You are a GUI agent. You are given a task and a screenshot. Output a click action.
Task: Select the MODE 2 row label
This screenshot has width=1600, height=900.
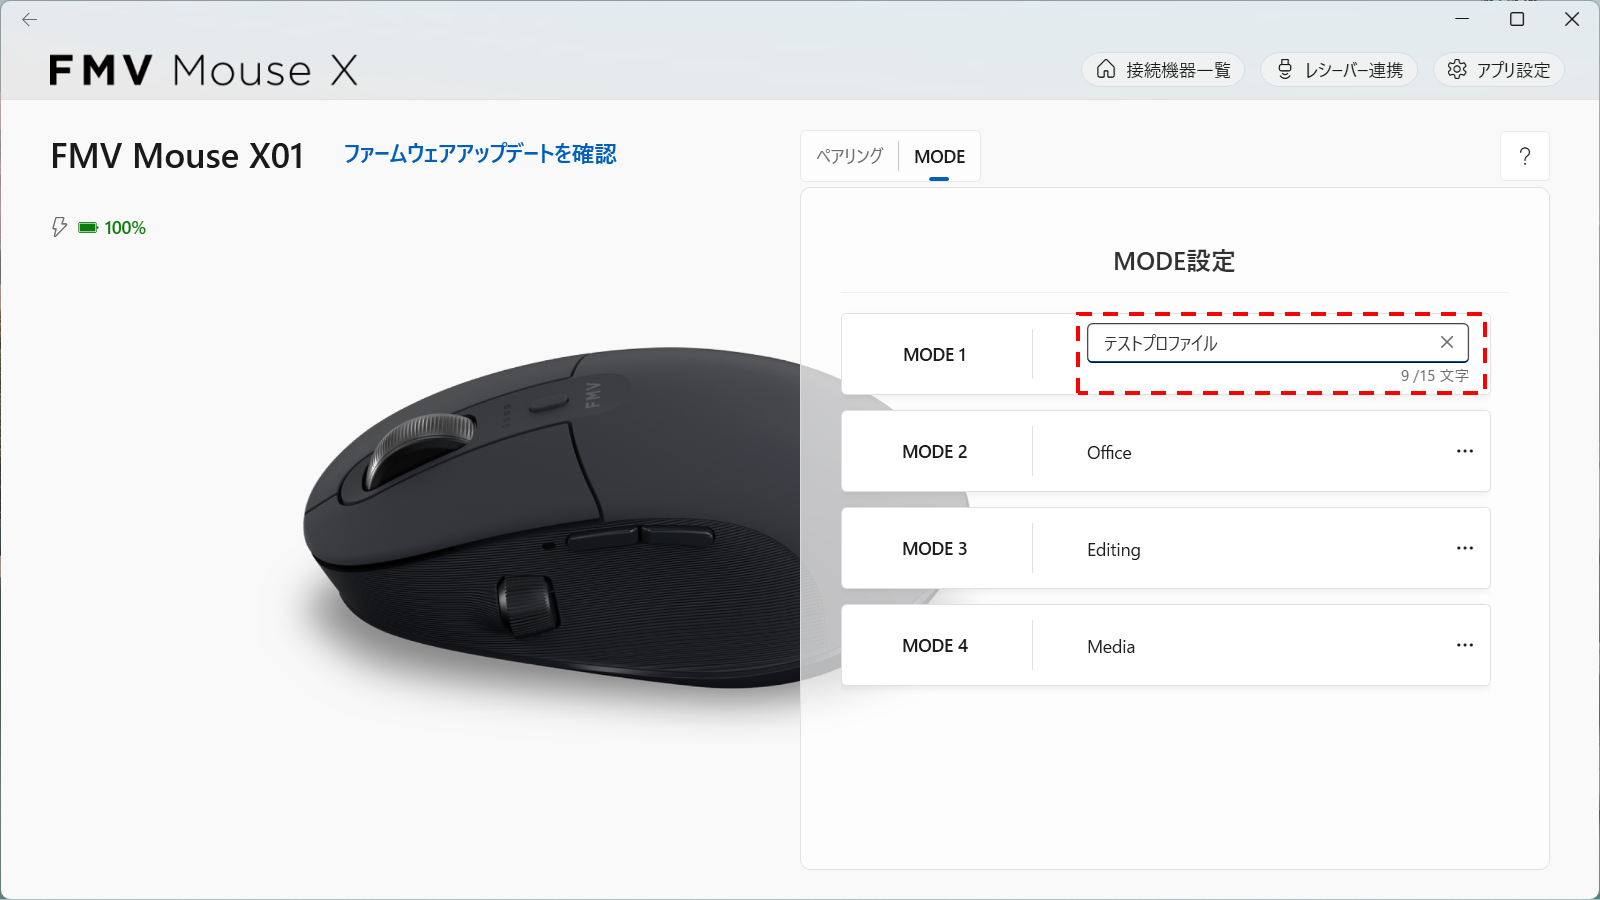[x=935, y=452]
